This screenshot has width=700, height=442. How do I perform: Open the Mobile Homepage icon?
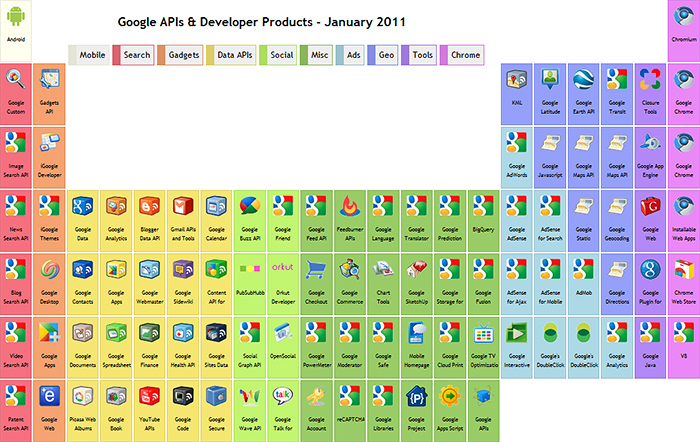tap(416, 333)
